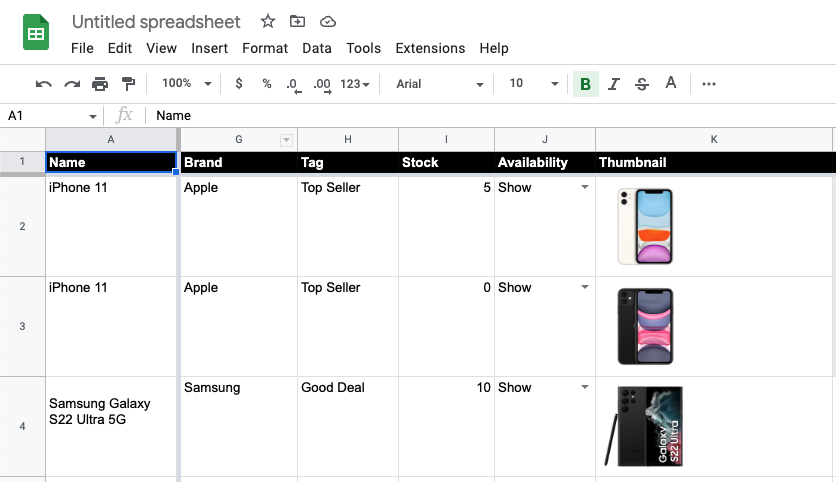Open Availability dropdown in row 3
The width and height of the screenshot is (836, 482).
[x=585, y=287]
